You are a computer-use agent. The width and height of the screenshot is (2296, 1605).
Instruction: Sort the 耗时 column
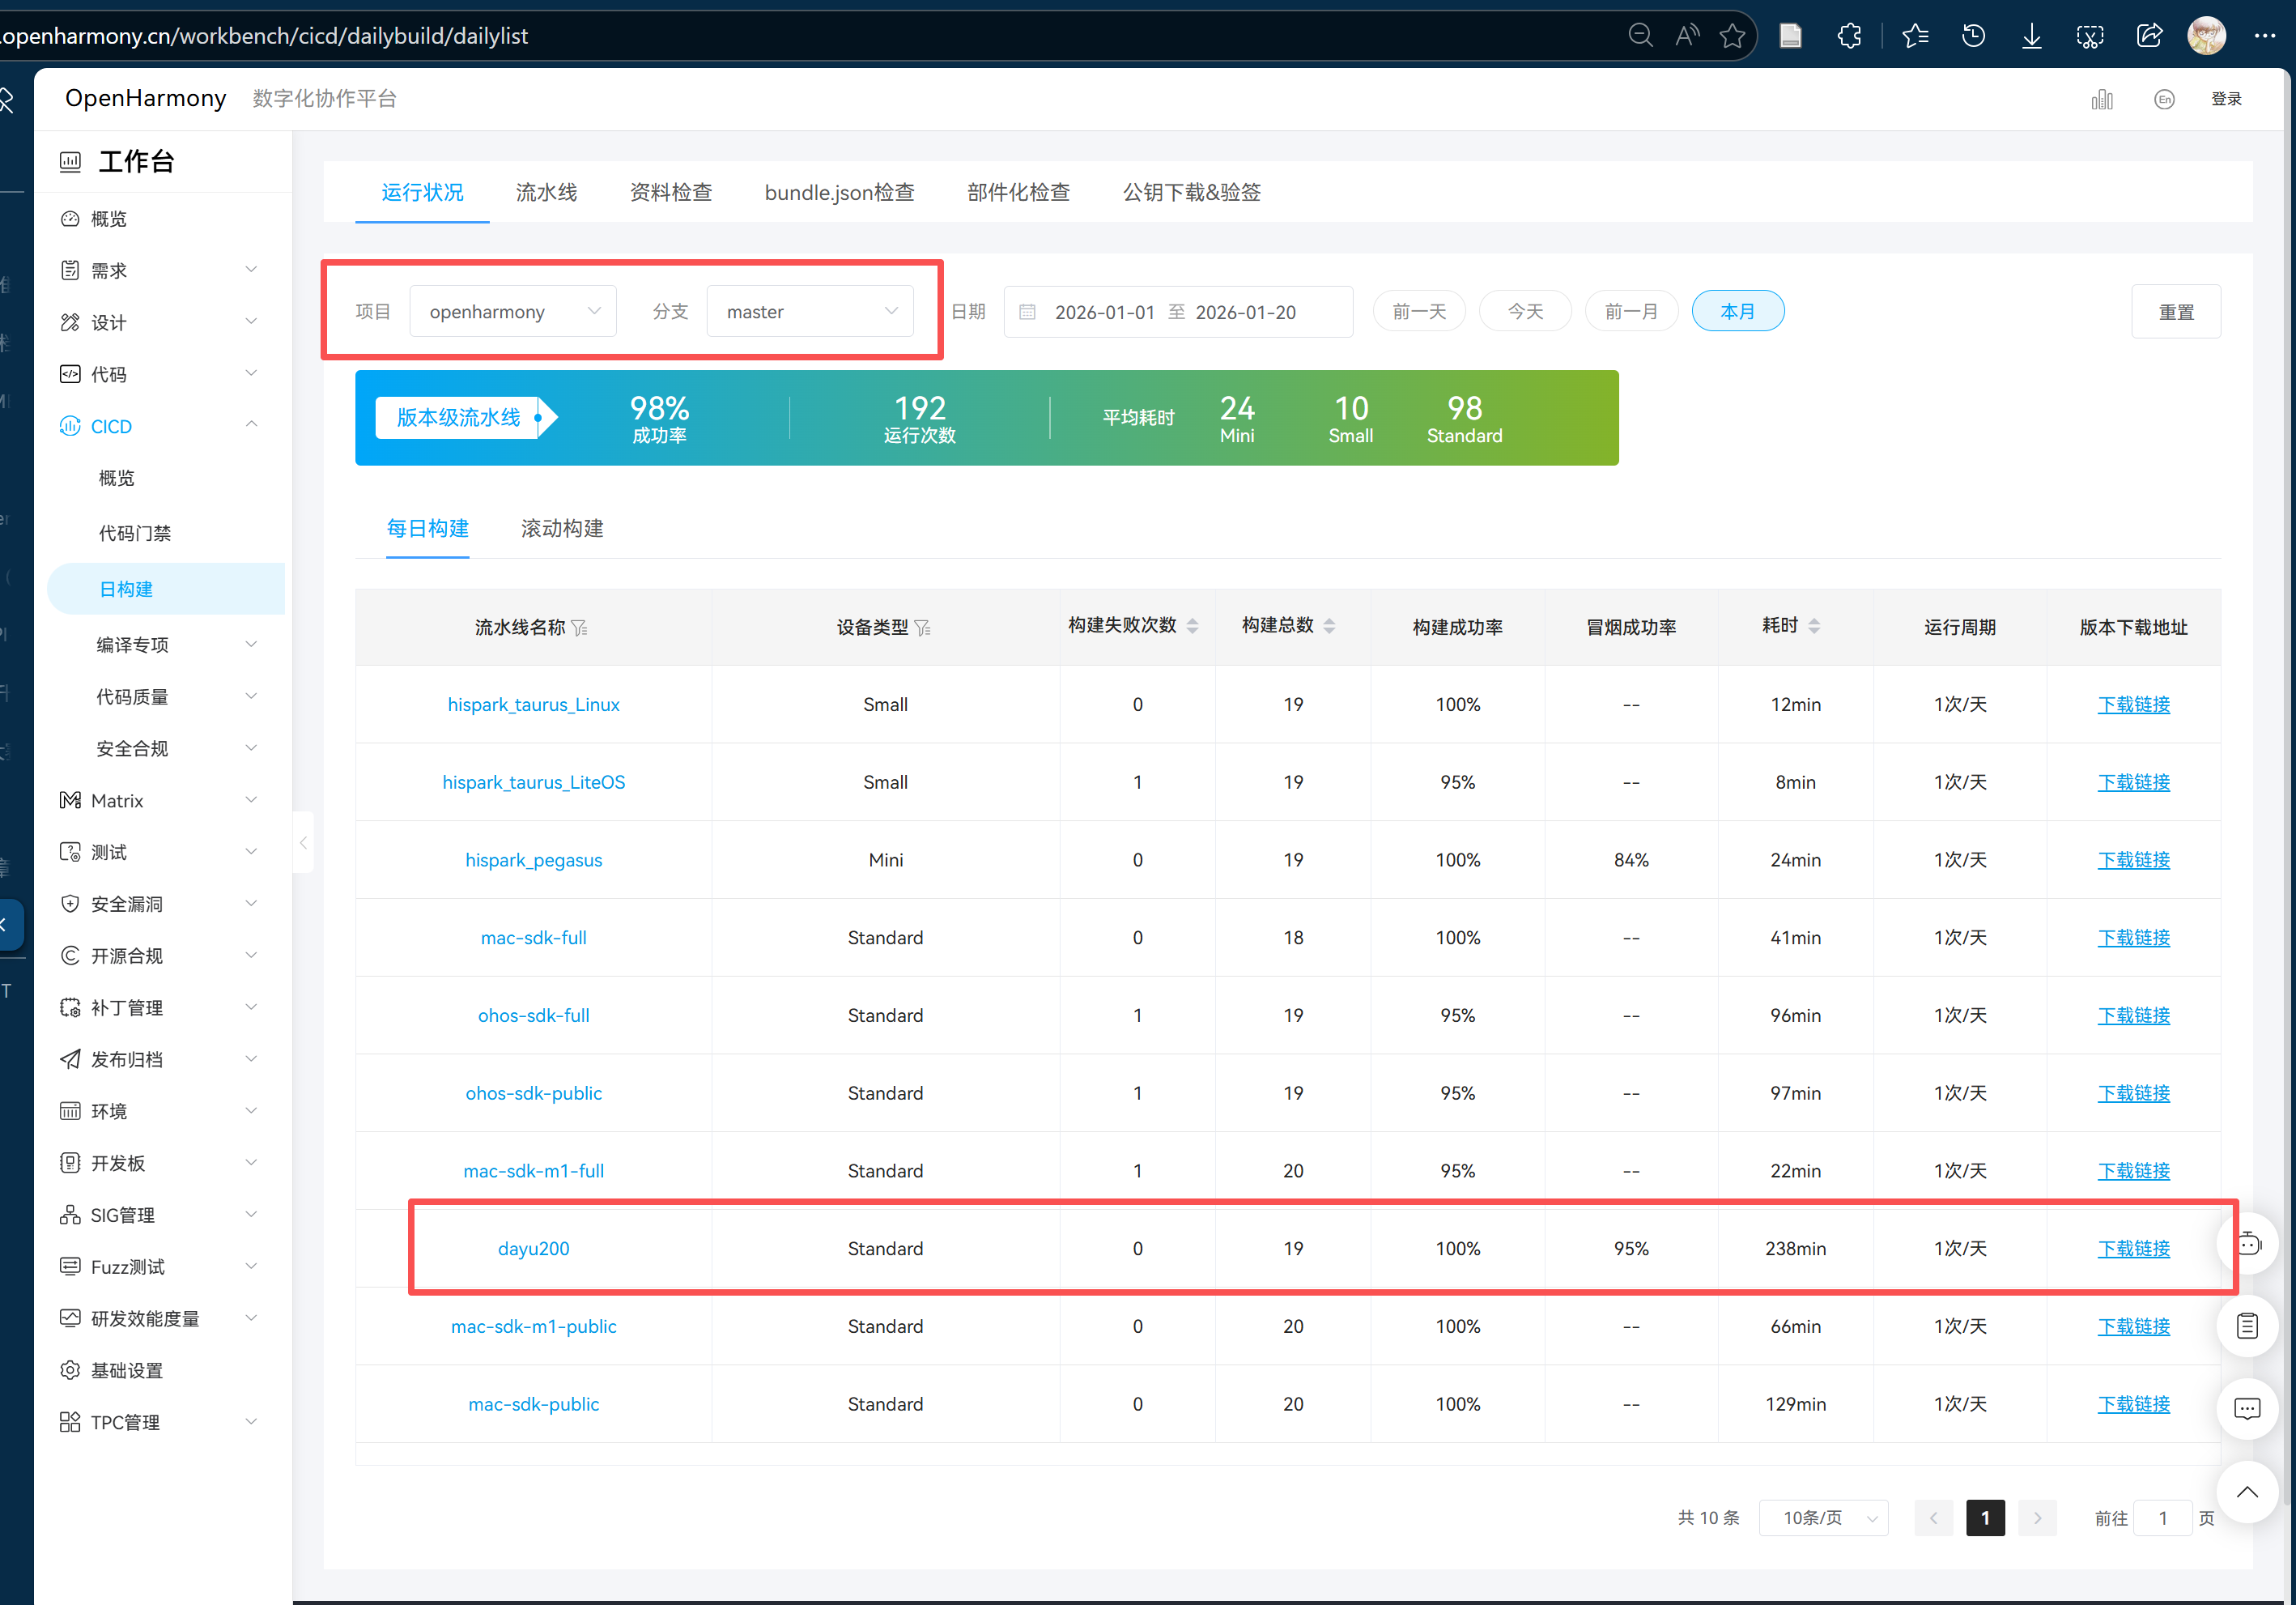point(1814,626)
